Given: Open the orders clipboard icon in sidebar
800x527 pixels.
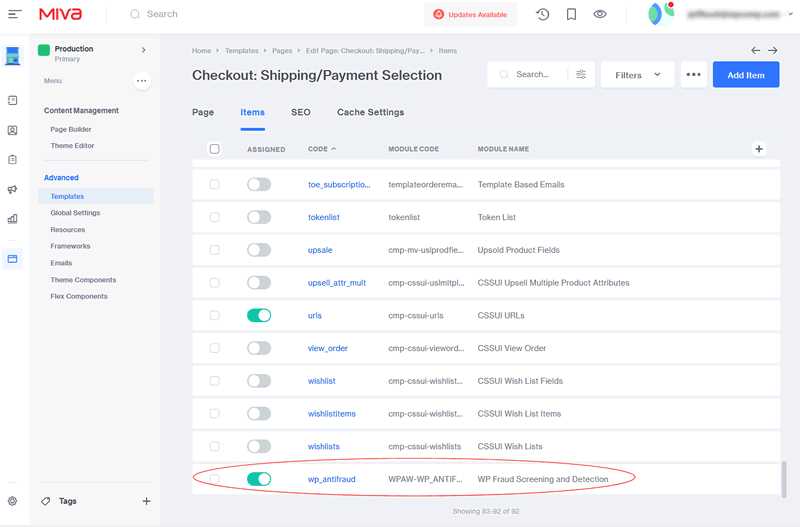Looking at the screenshot, I should coord(13,160).
